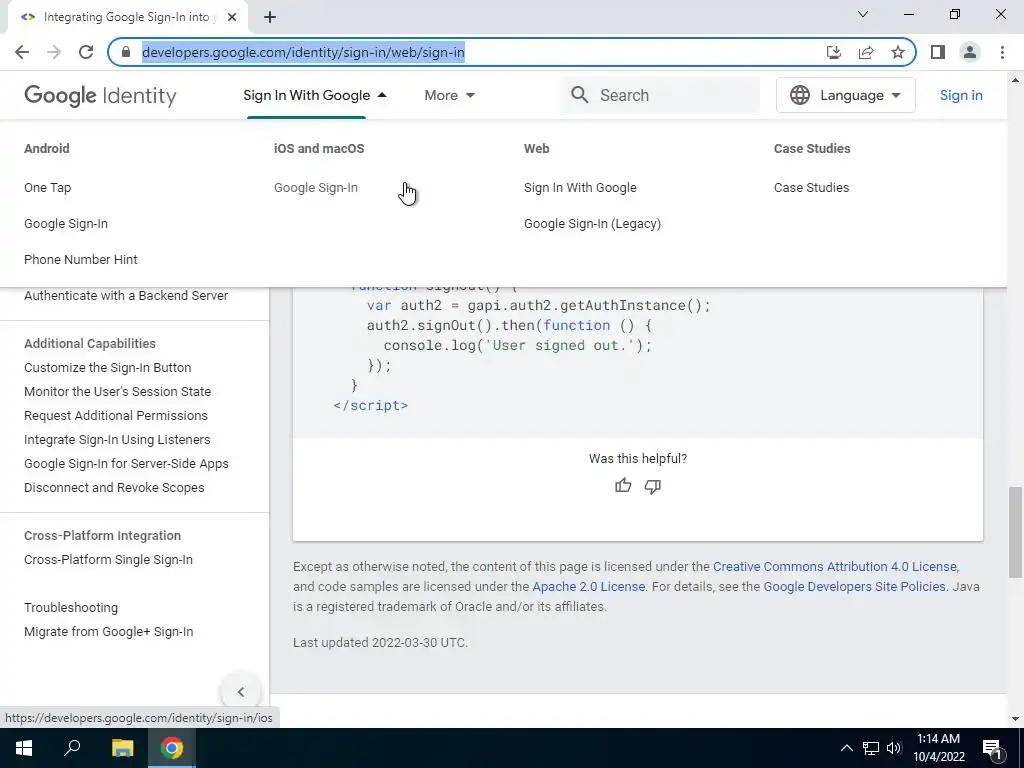Click the thumbs down not helpful icon
Viewport: 1024px width, 768px height.
pos(652,486)
